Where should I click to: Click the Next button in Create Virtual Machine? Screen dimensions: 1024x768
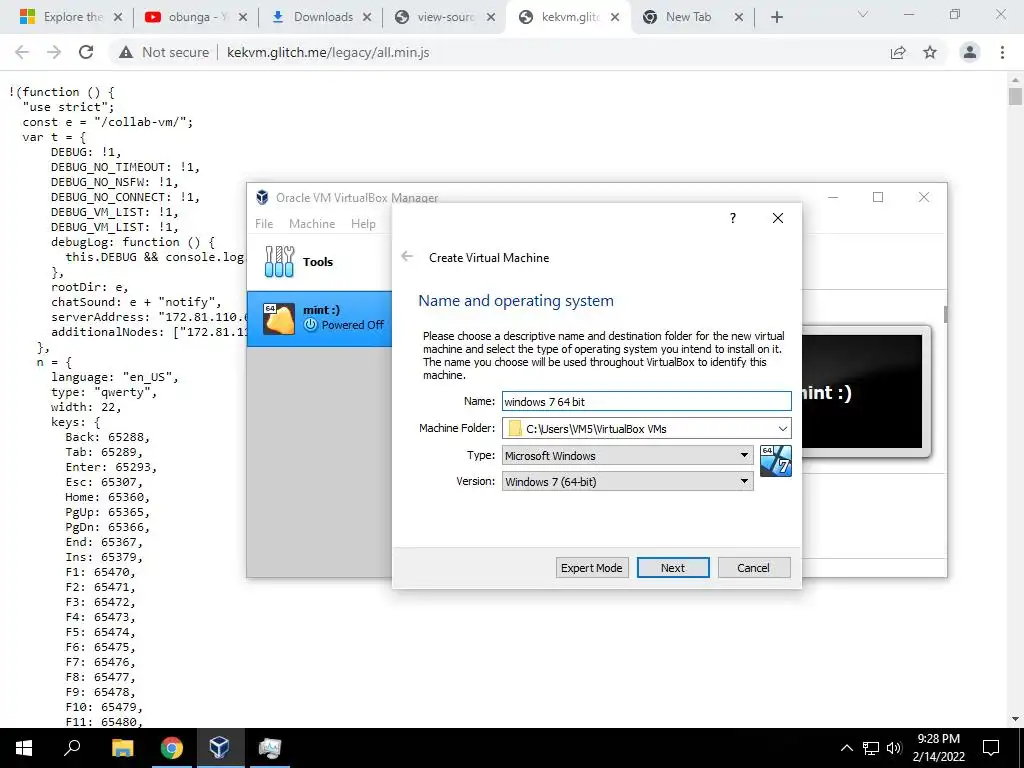(x=673, y=568)
